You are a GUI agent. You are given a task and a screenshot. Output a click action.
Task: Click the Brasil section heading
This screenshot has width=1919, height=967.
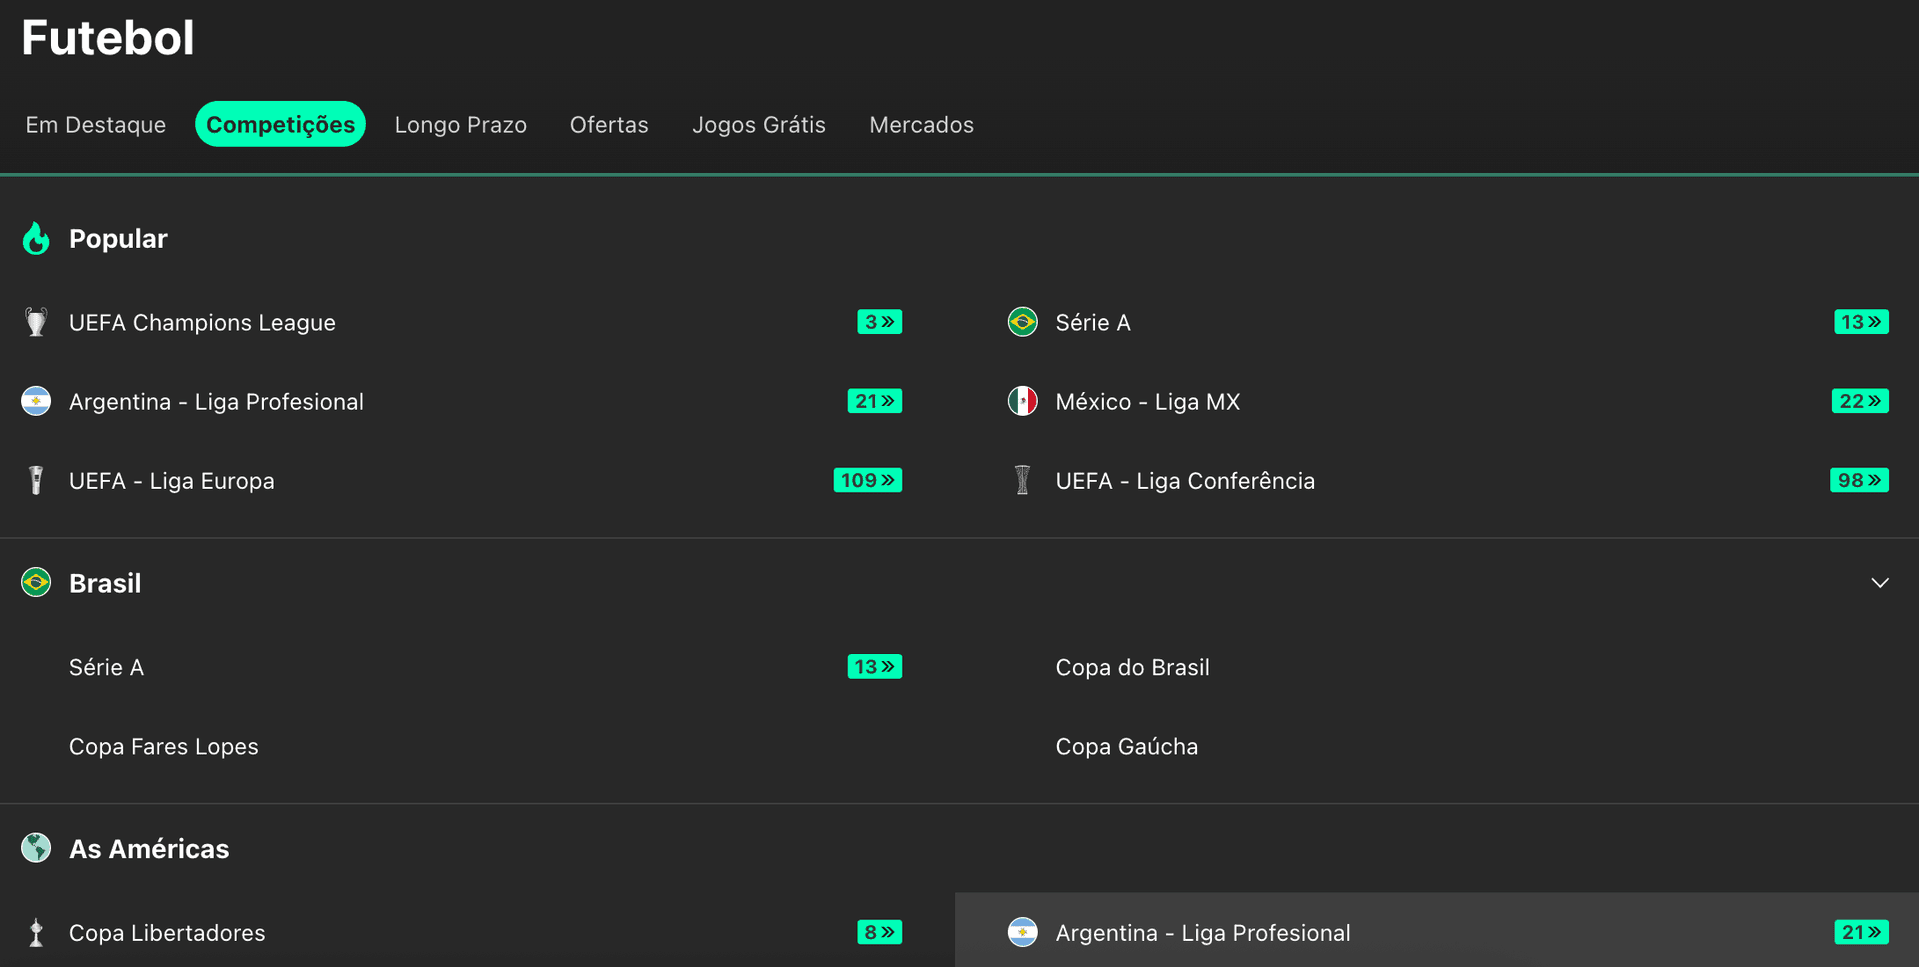pos(105,583)
